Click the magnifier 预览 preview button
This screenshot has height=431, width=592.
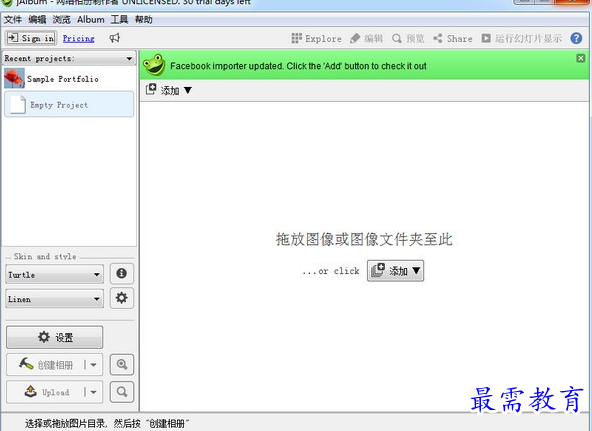pyautogui.click(x=408, y=38)
